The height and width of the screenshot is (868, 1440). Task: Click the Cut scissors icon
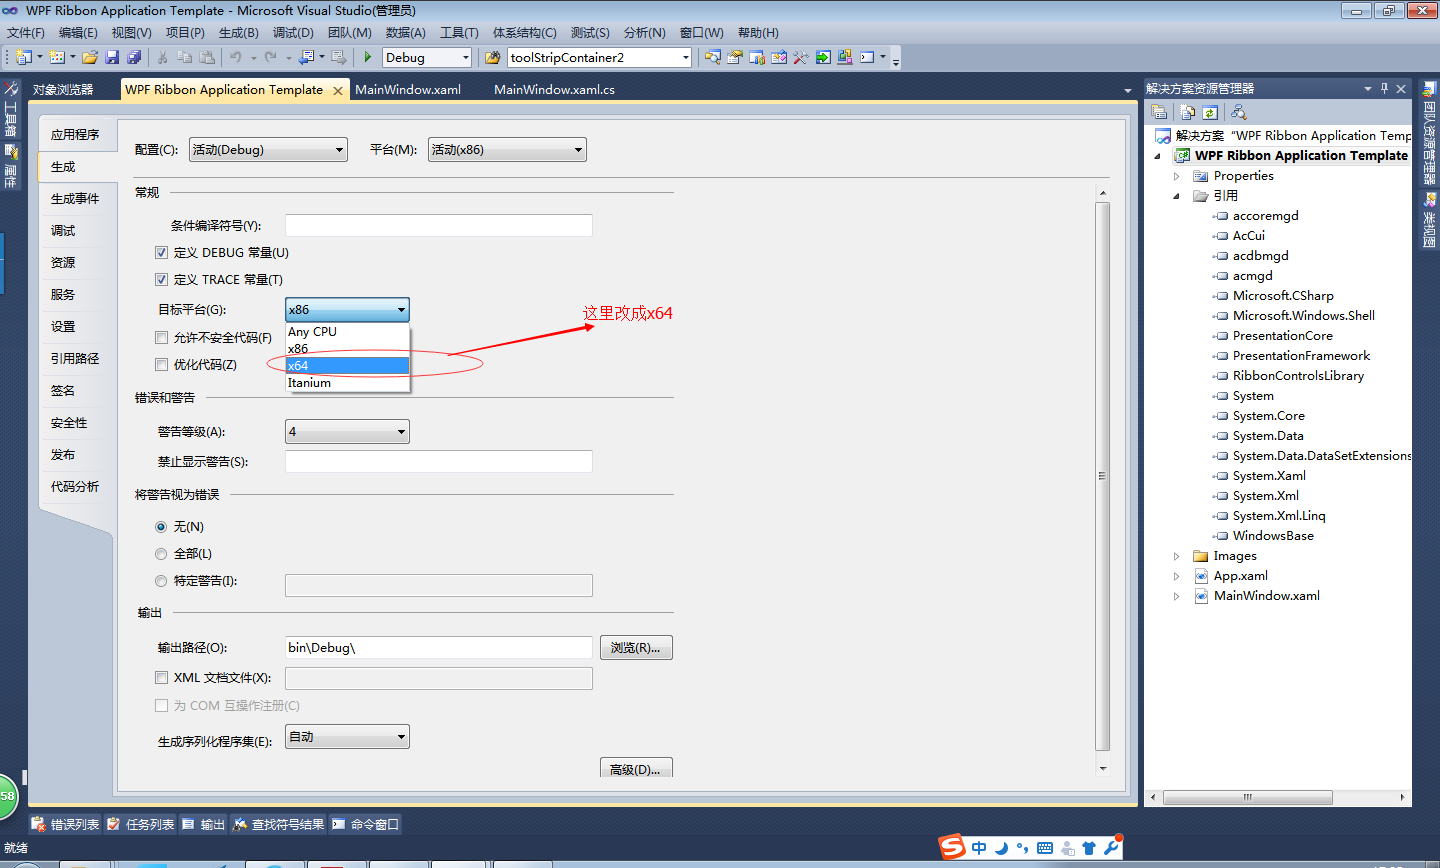[x=162, y=57]
